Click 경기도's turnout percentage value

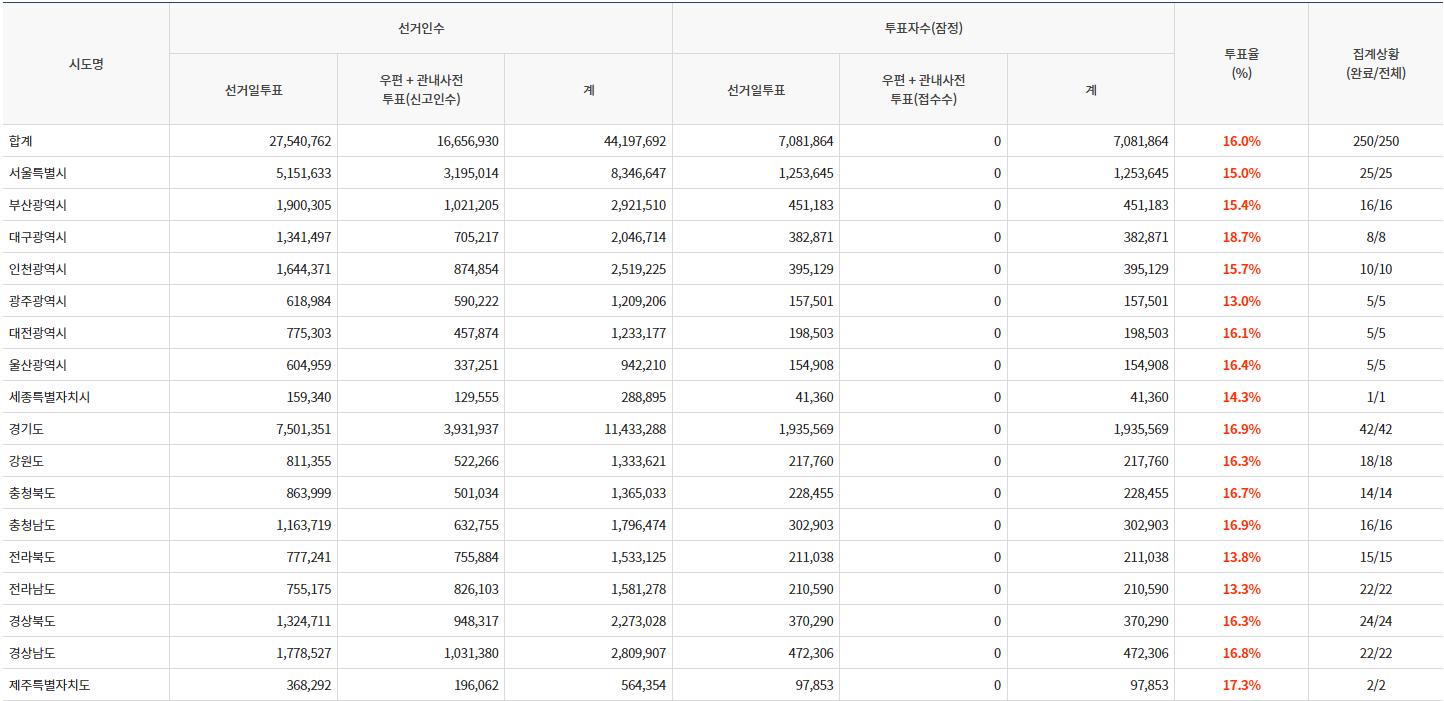(1241, 429)
